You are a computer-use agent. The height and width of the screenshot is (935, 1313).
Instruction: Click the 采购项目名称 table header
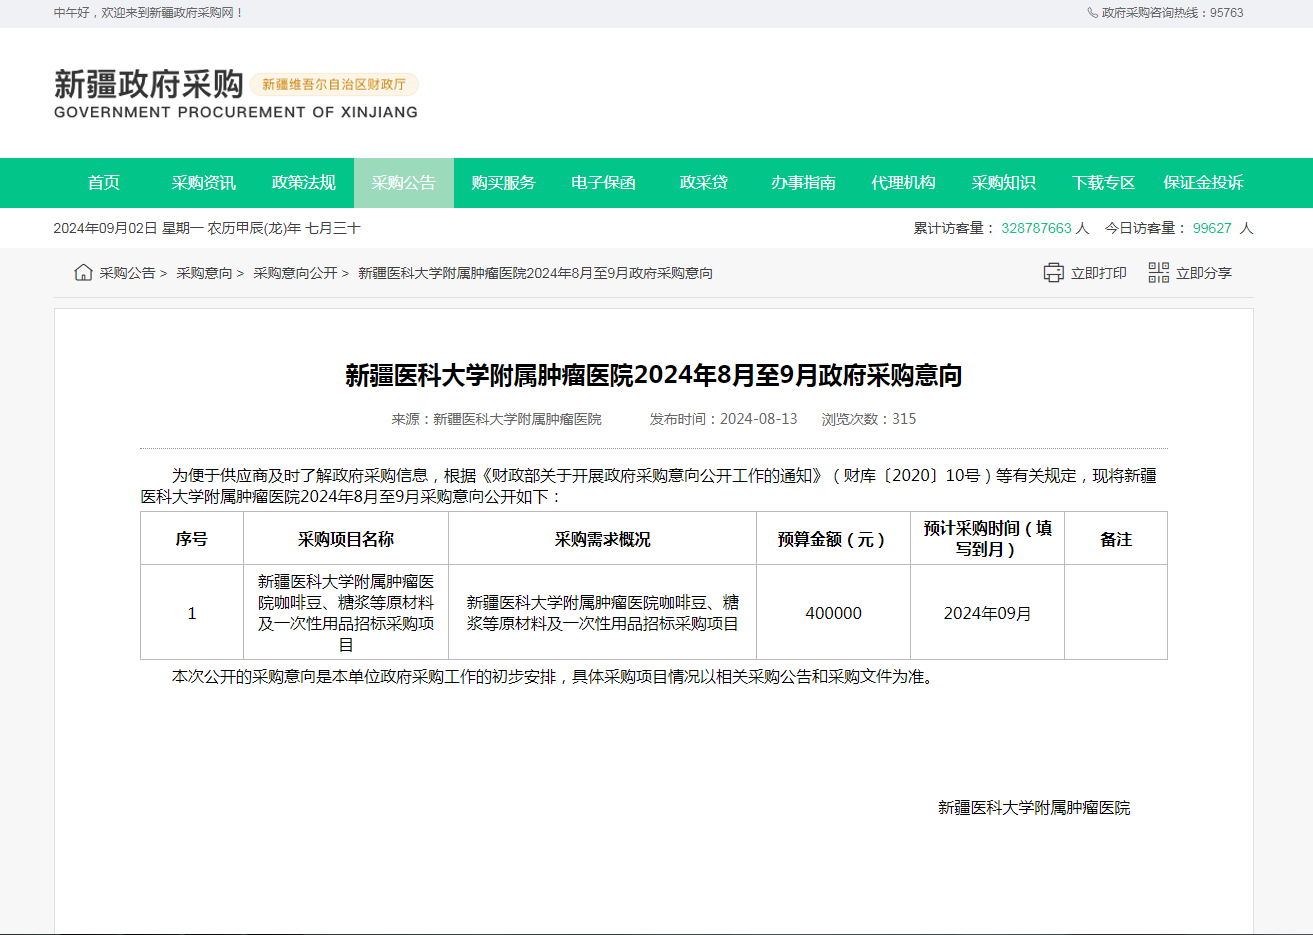[346, 539]
